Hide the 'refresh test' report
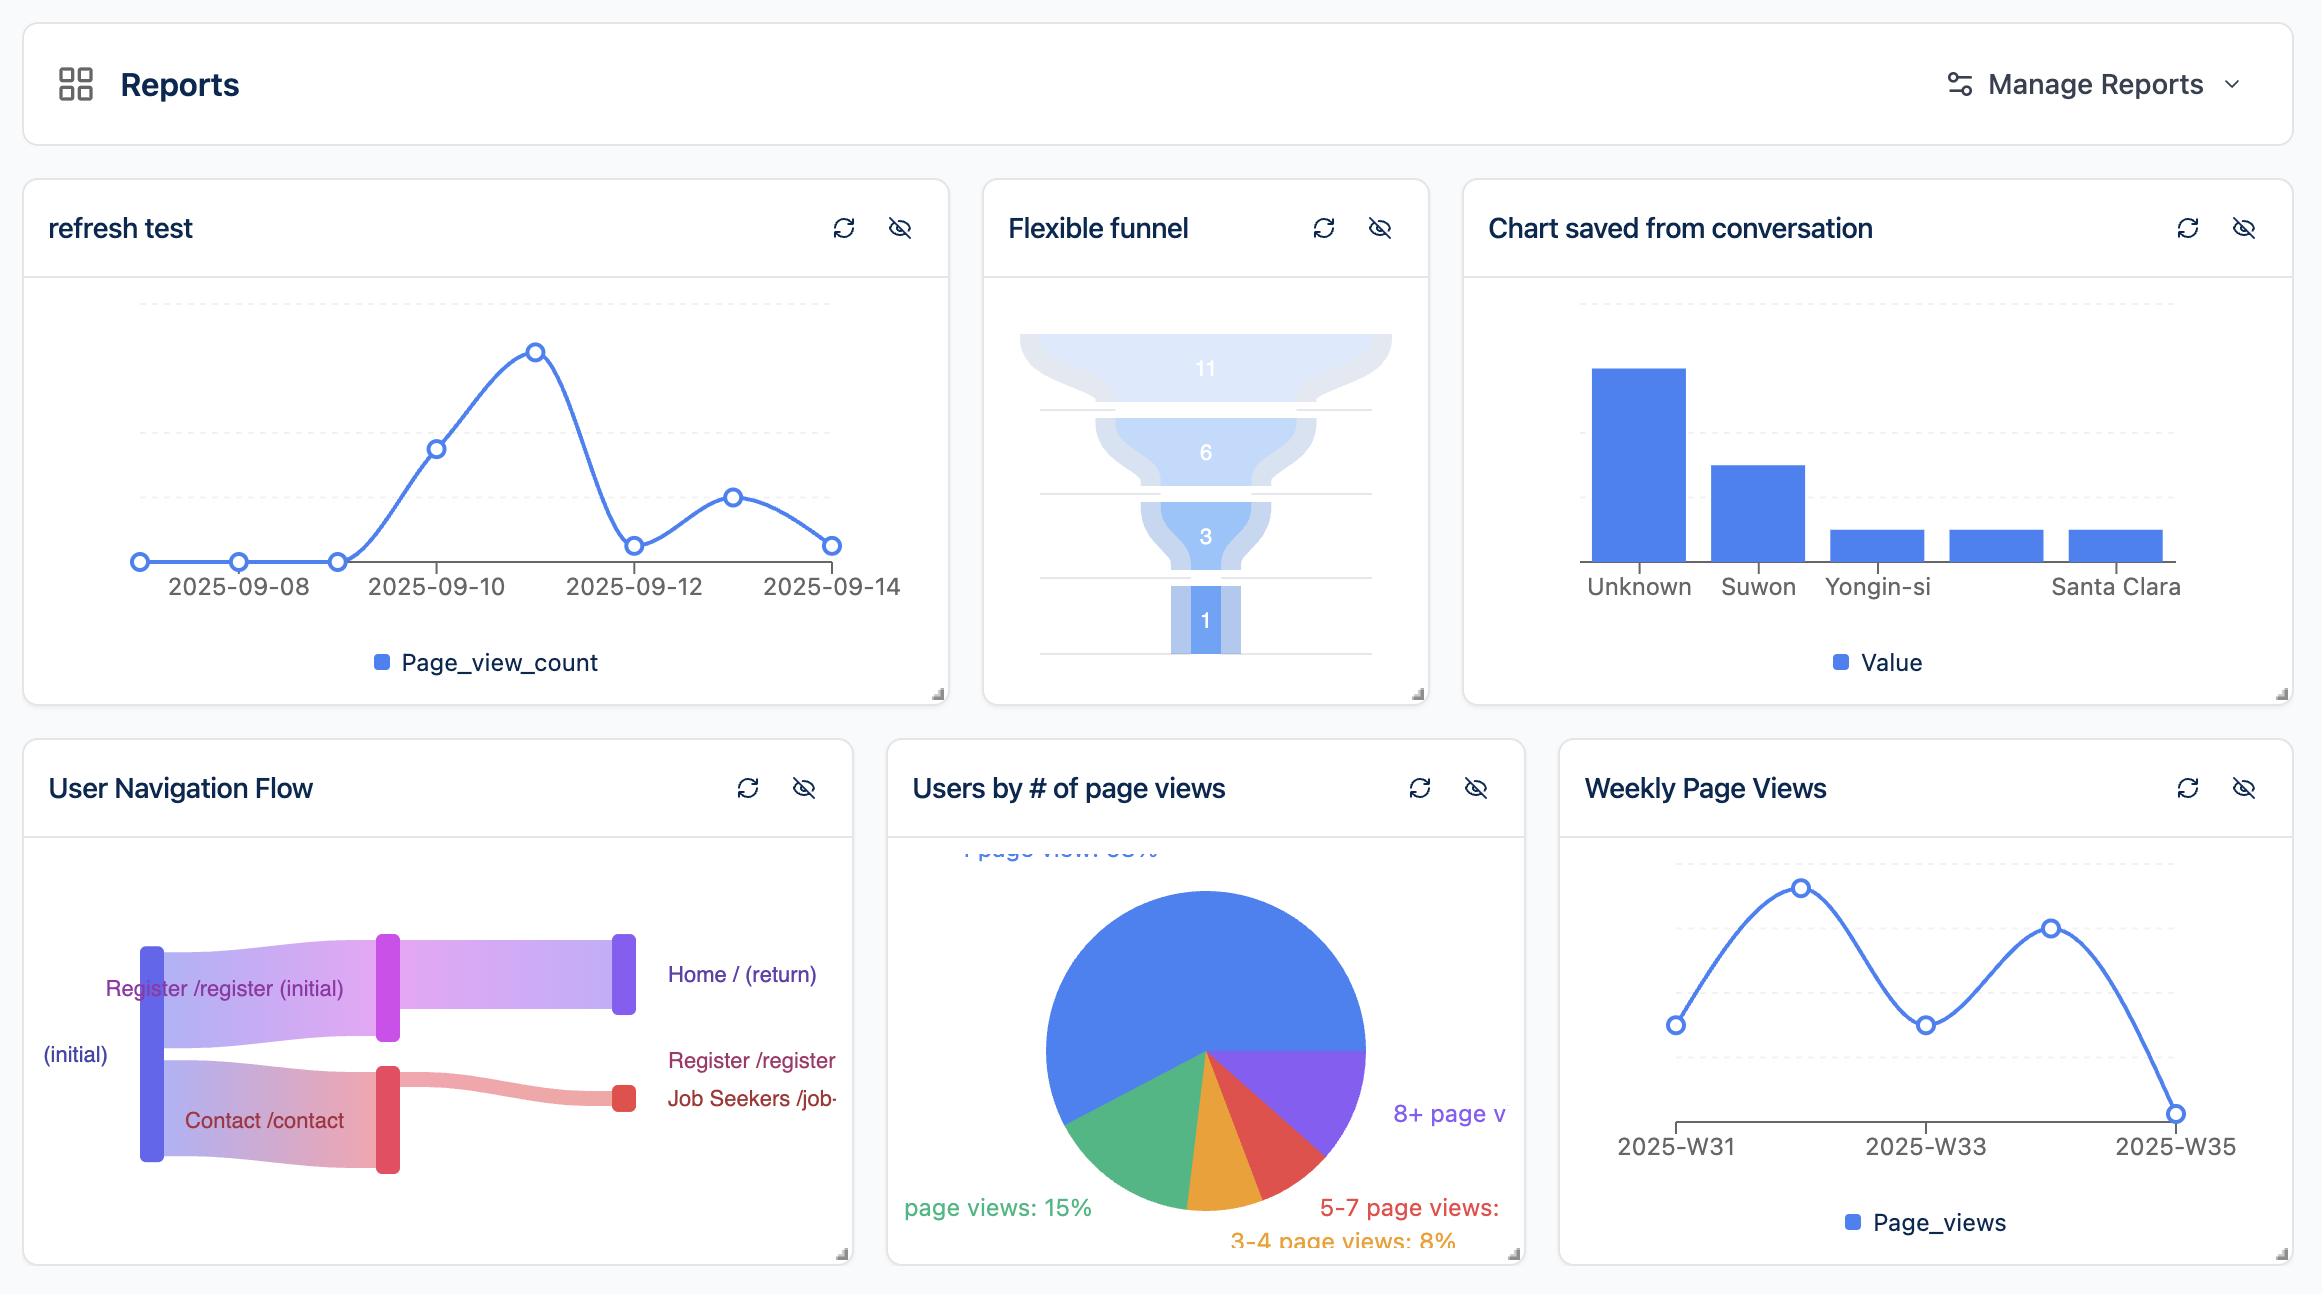The width and height of the screenshot is (2322, 1294). 900,228
